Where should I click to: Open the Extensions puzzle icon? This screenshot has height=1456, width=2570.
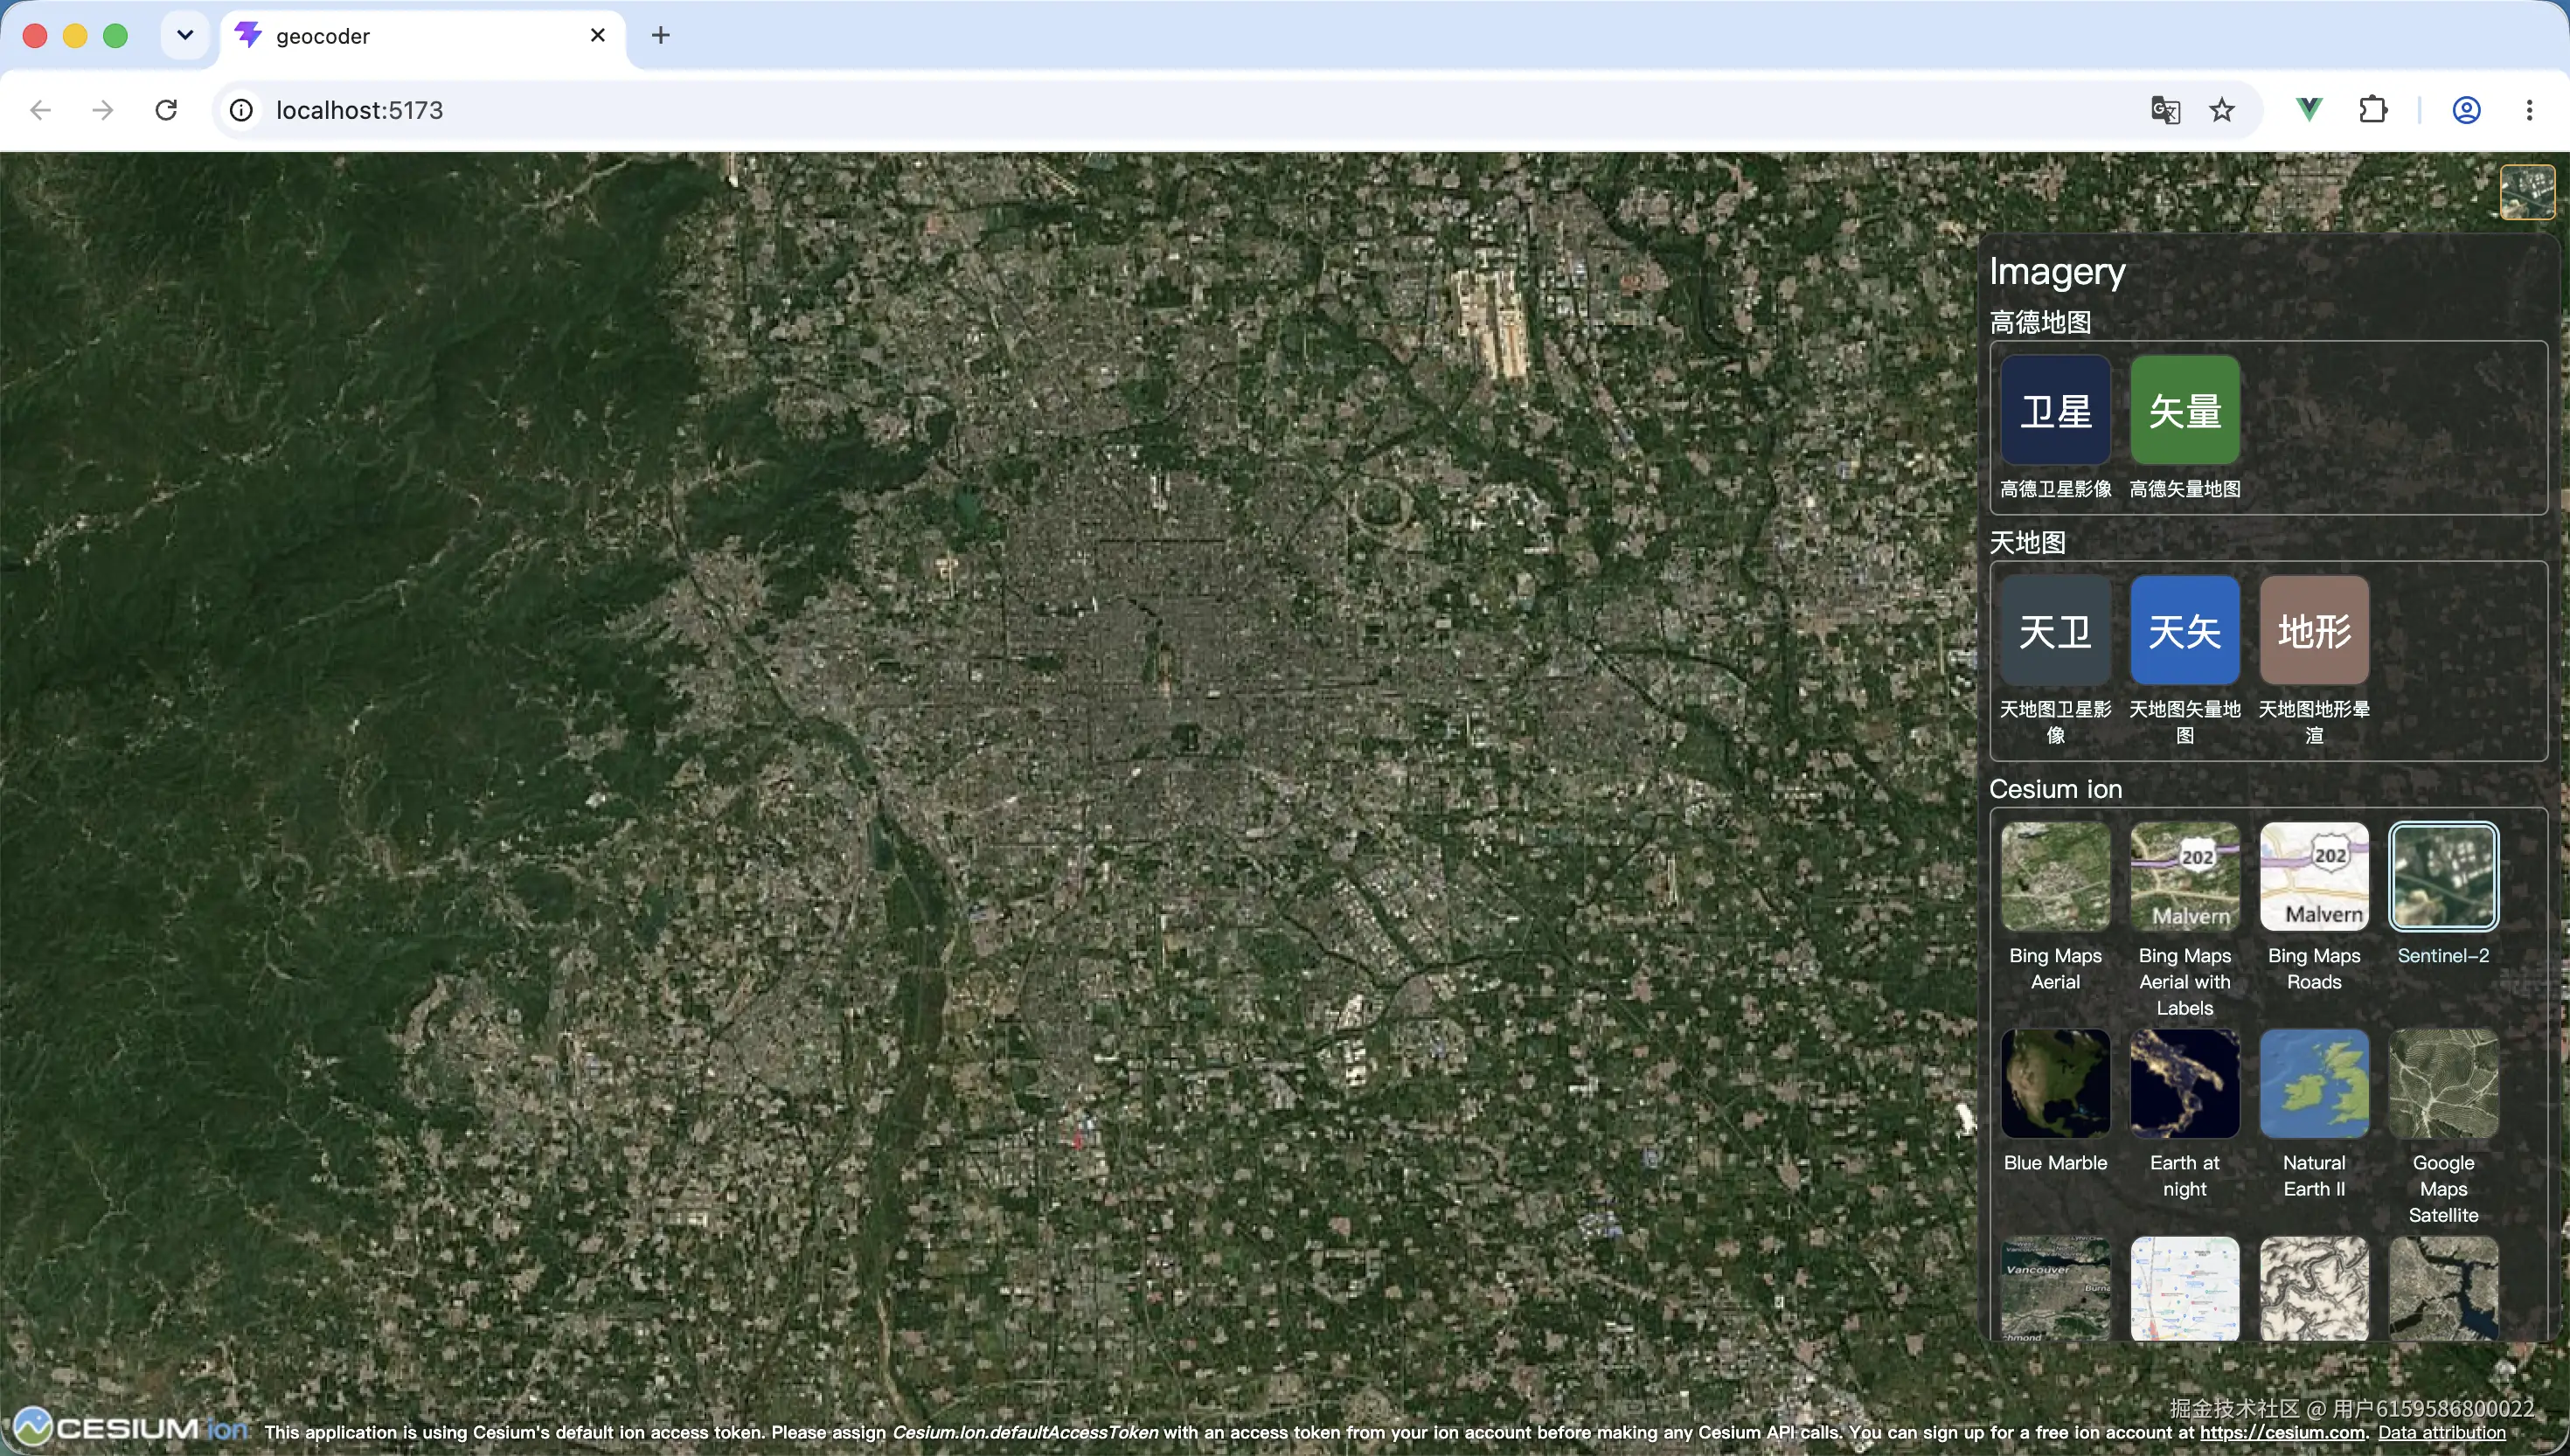click(x=2373, y=110)
